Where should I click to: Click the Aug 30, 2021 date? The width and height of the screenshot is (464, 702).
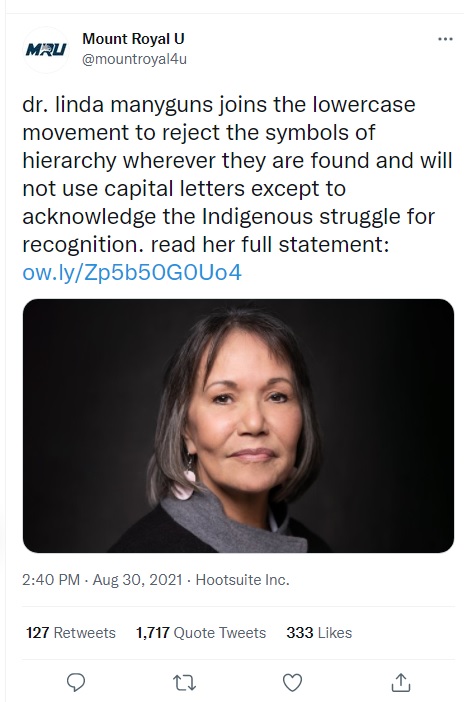coord(137,580)
